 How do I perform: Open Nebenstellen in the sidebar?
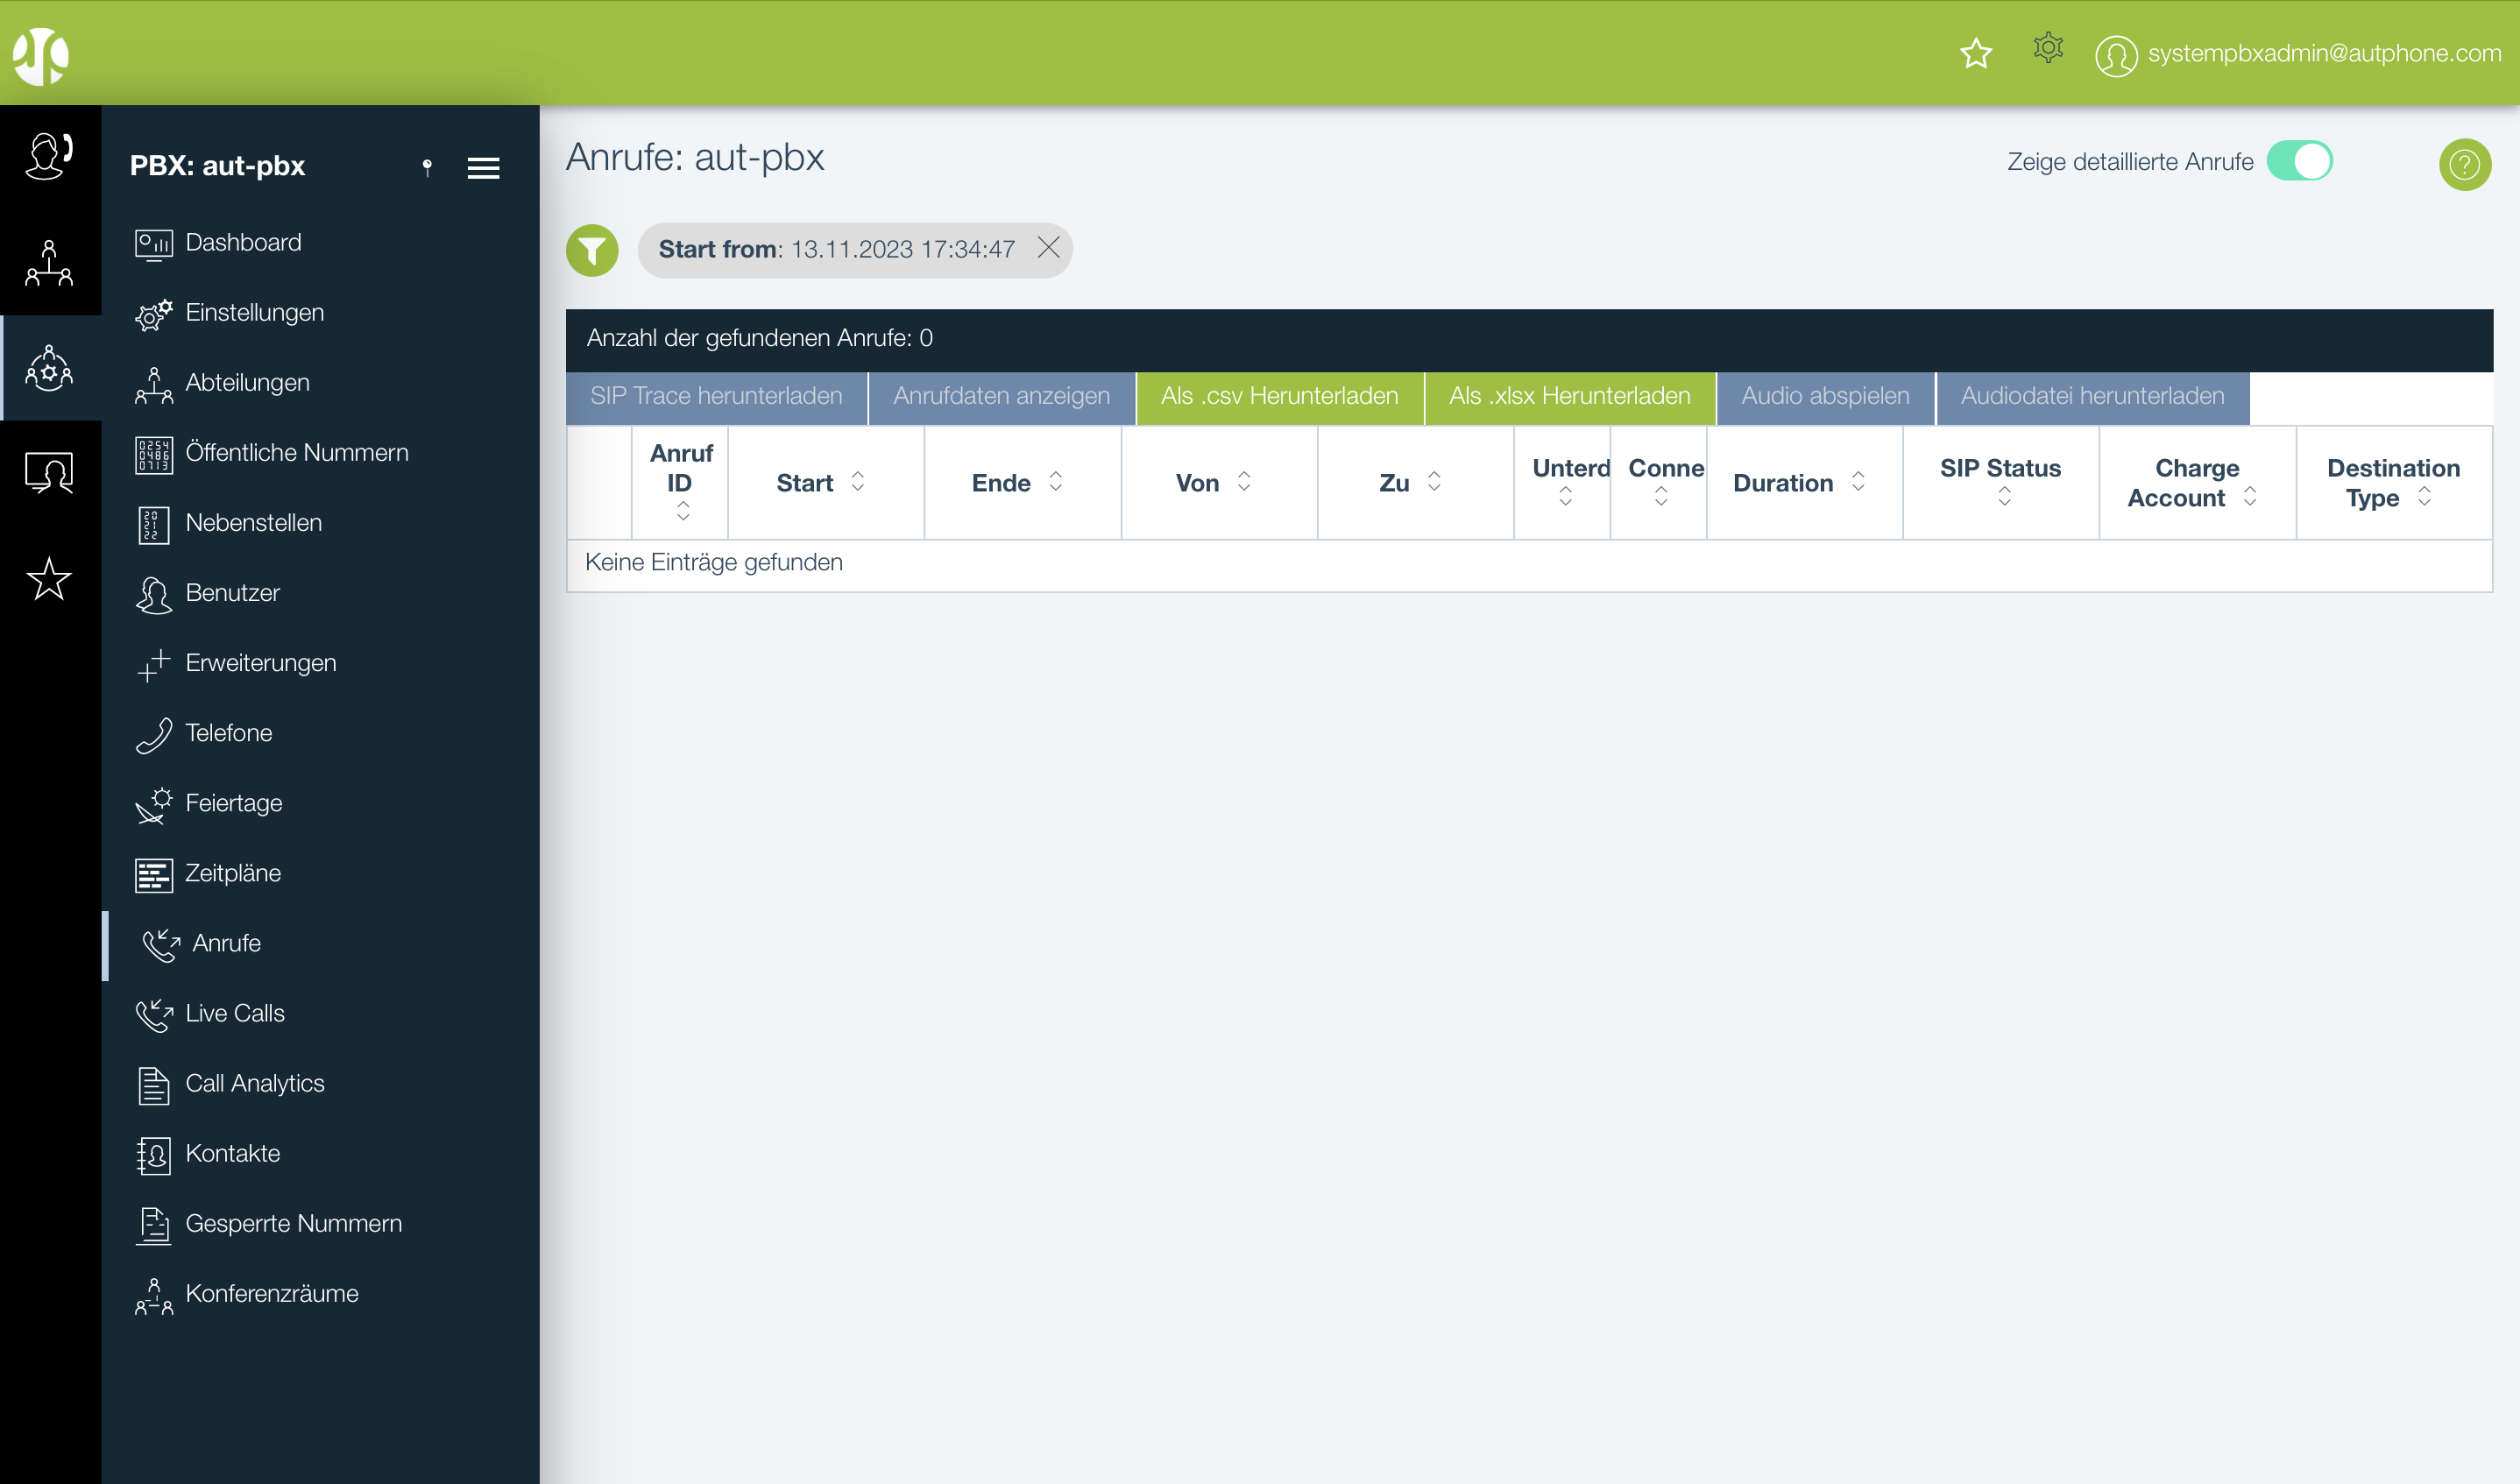click(253, 523)
